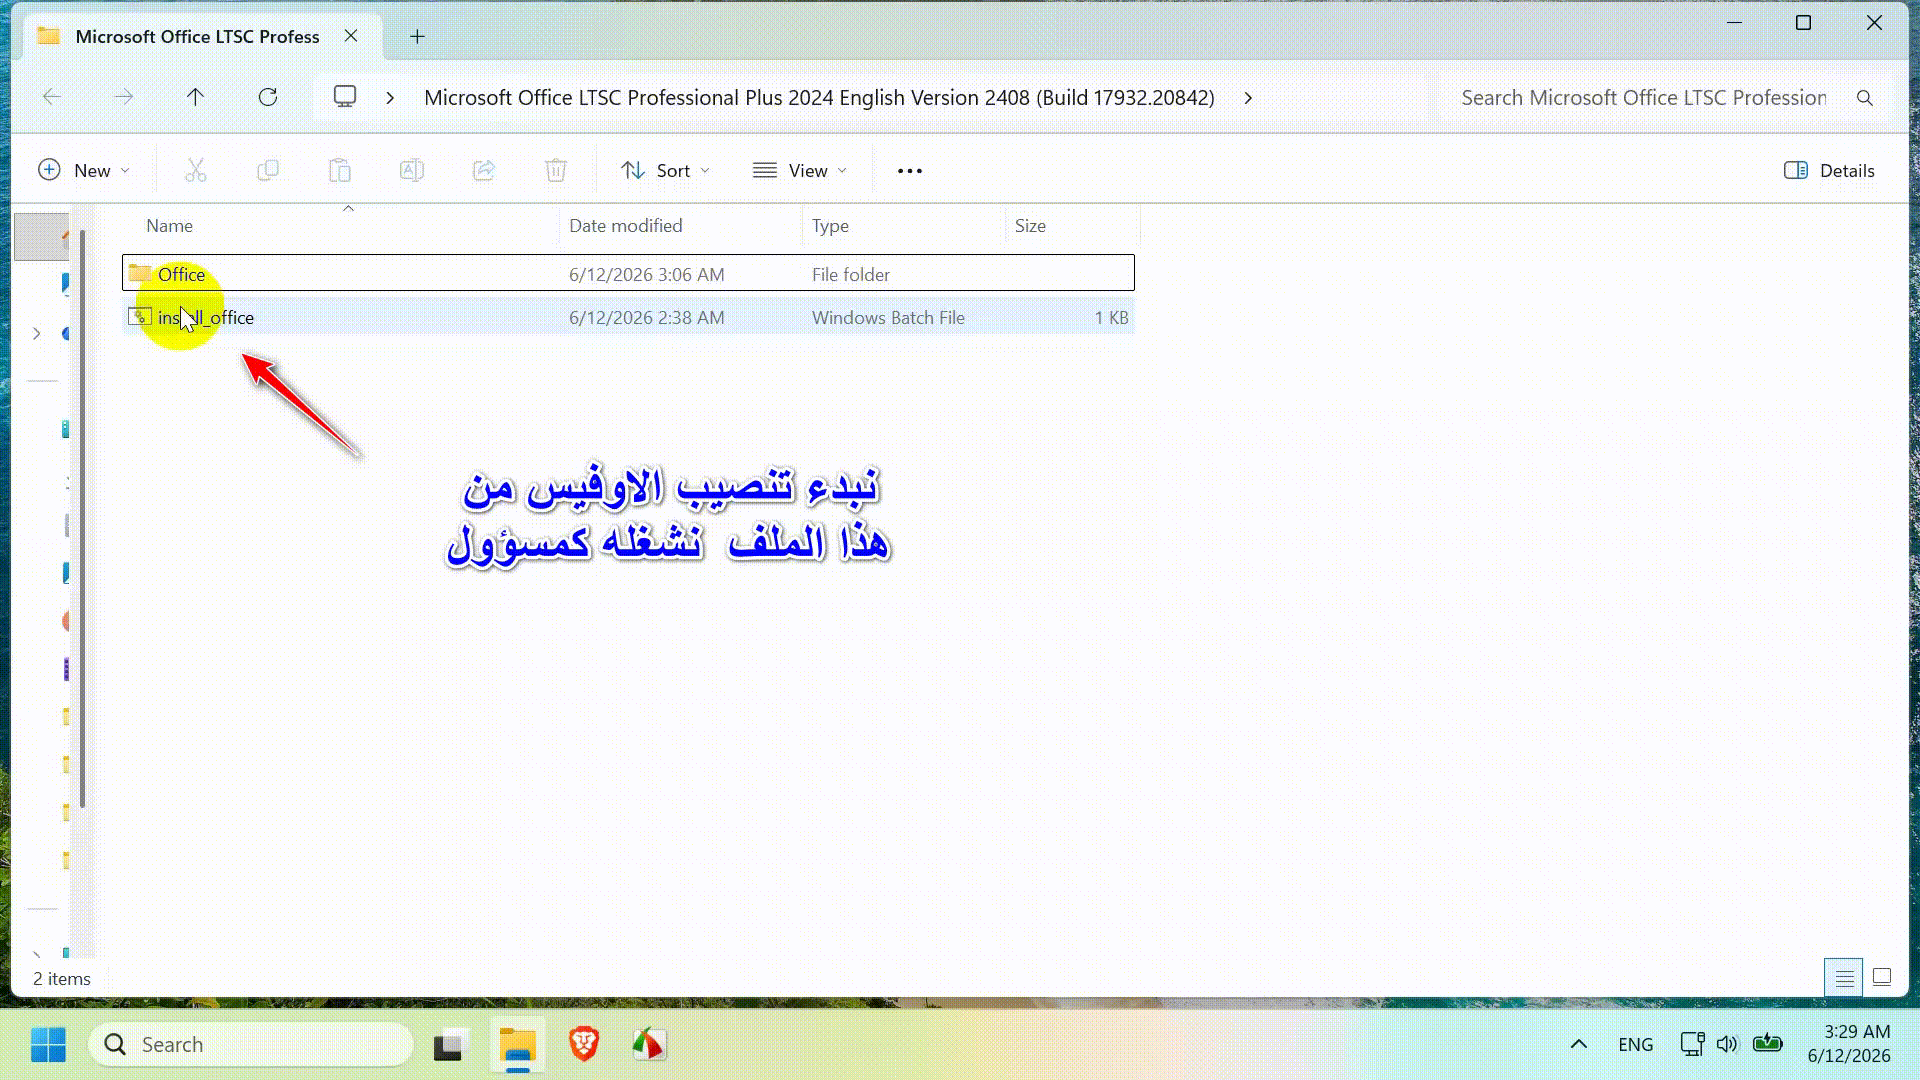Expand chevron after This PC icon

tap(390, 98)
